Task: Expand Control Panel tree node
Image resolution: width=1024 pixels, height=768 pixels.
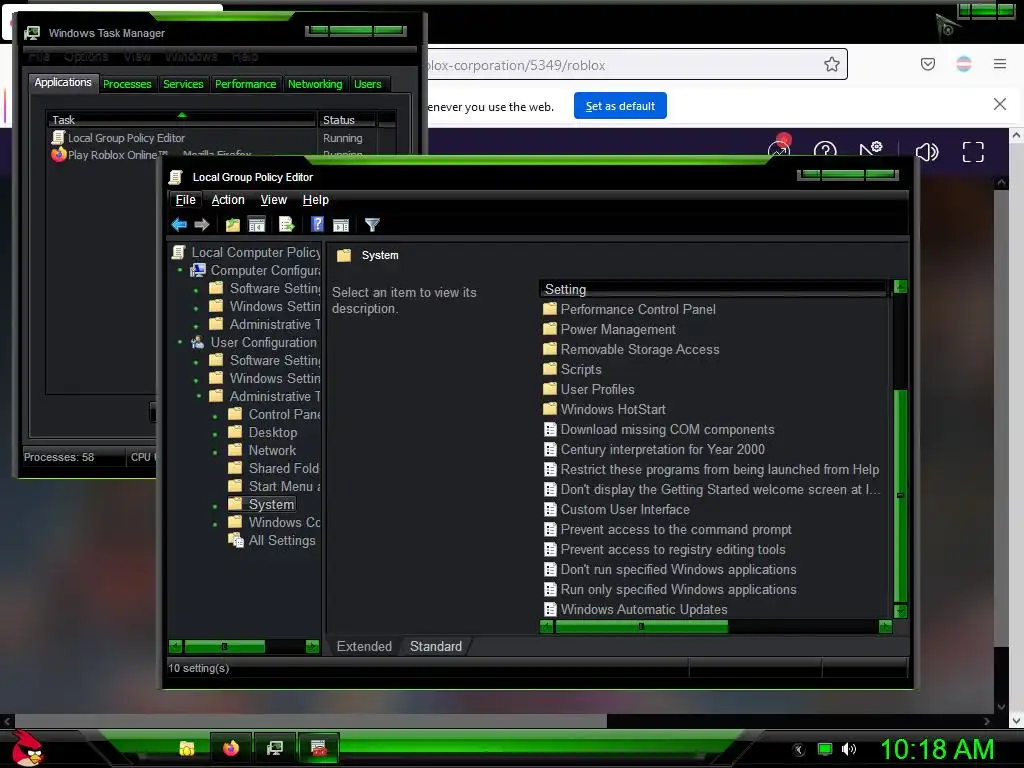Action: (x=215, y=415)
